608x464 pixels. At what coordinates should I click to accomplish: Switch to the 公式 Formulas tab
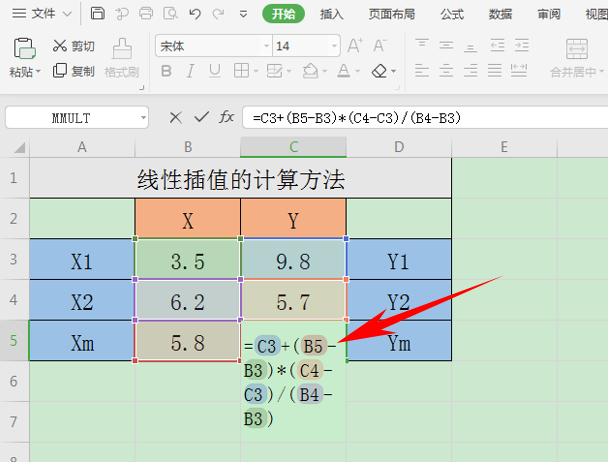click(x=452, y=14)
